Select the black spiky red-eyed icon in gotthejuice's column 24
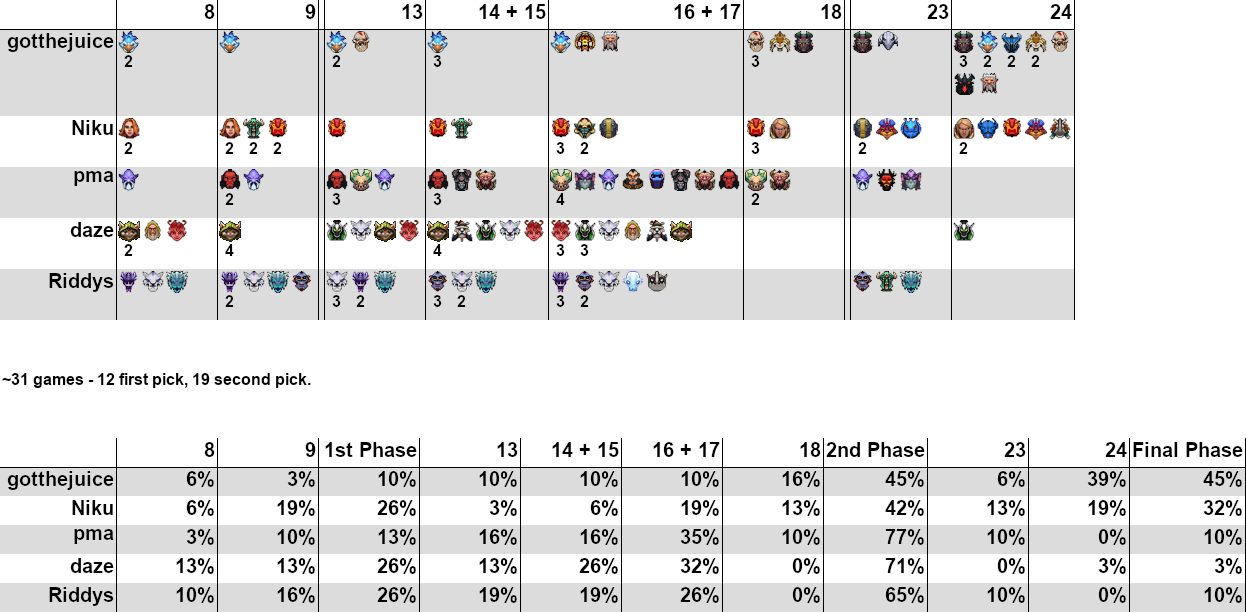 pos(963,84)
